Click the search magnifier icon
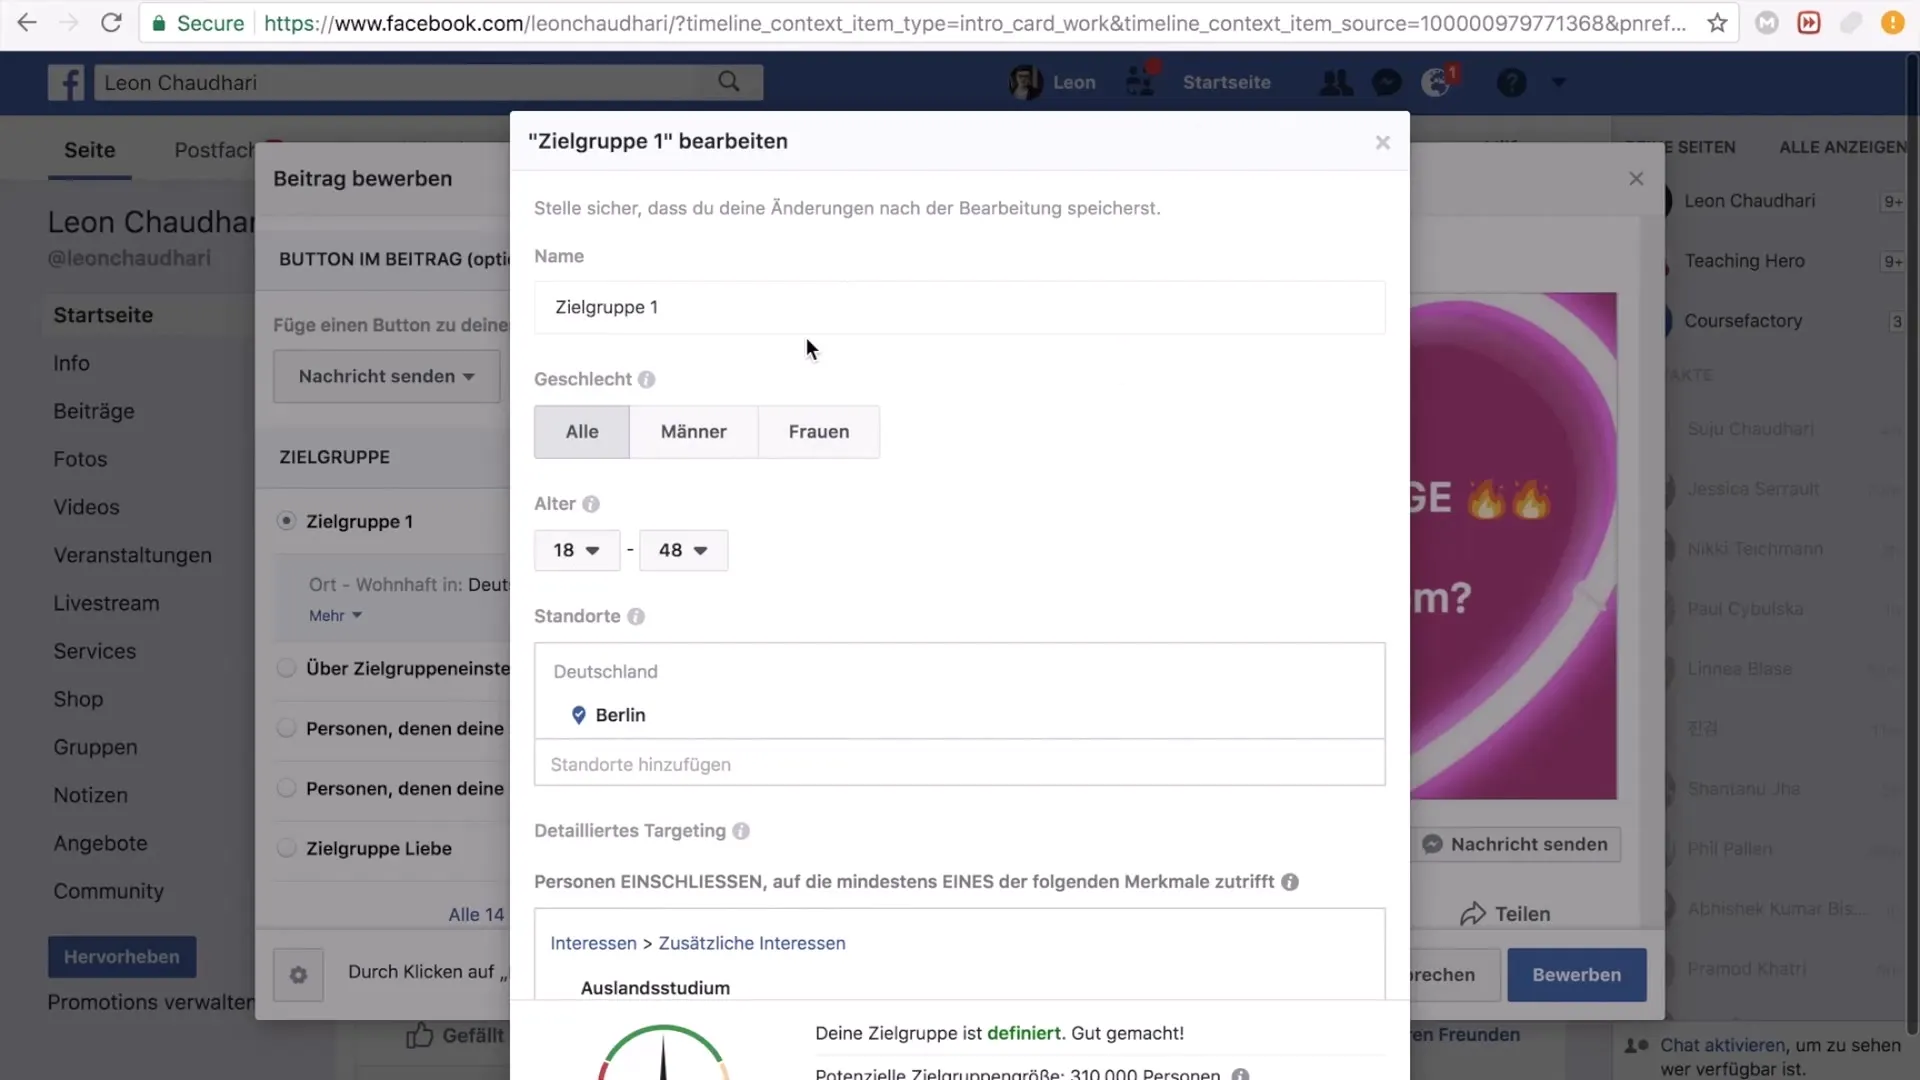 (x=729, y=82)
